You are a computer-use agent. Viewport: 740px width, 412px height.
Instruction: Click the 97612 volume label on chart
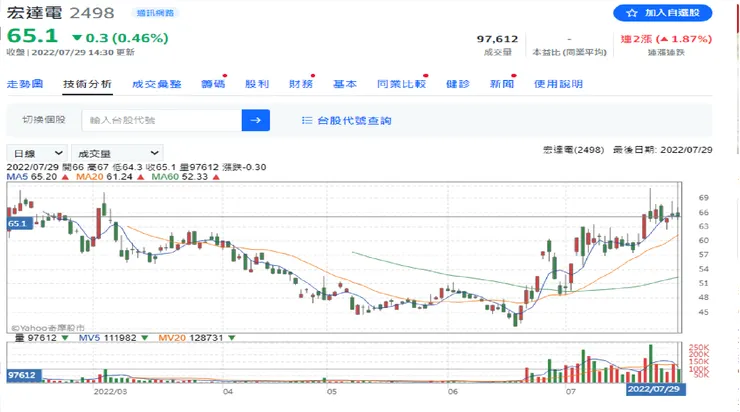tap(22, 375)
